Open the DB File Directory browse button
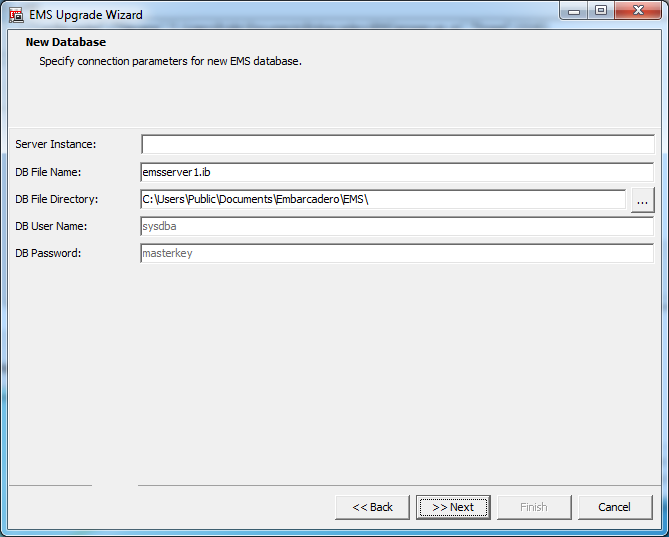The image size is (669, 537). 643,200
